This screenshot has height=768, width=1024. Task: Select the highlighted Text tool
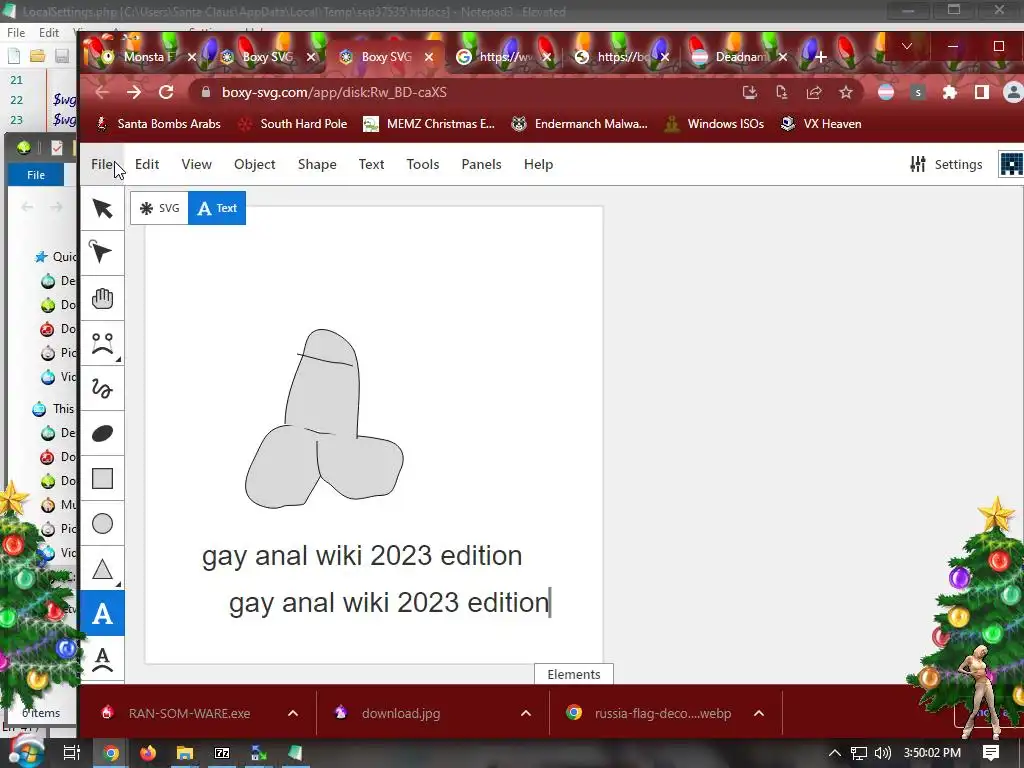[x=103, y=614]
